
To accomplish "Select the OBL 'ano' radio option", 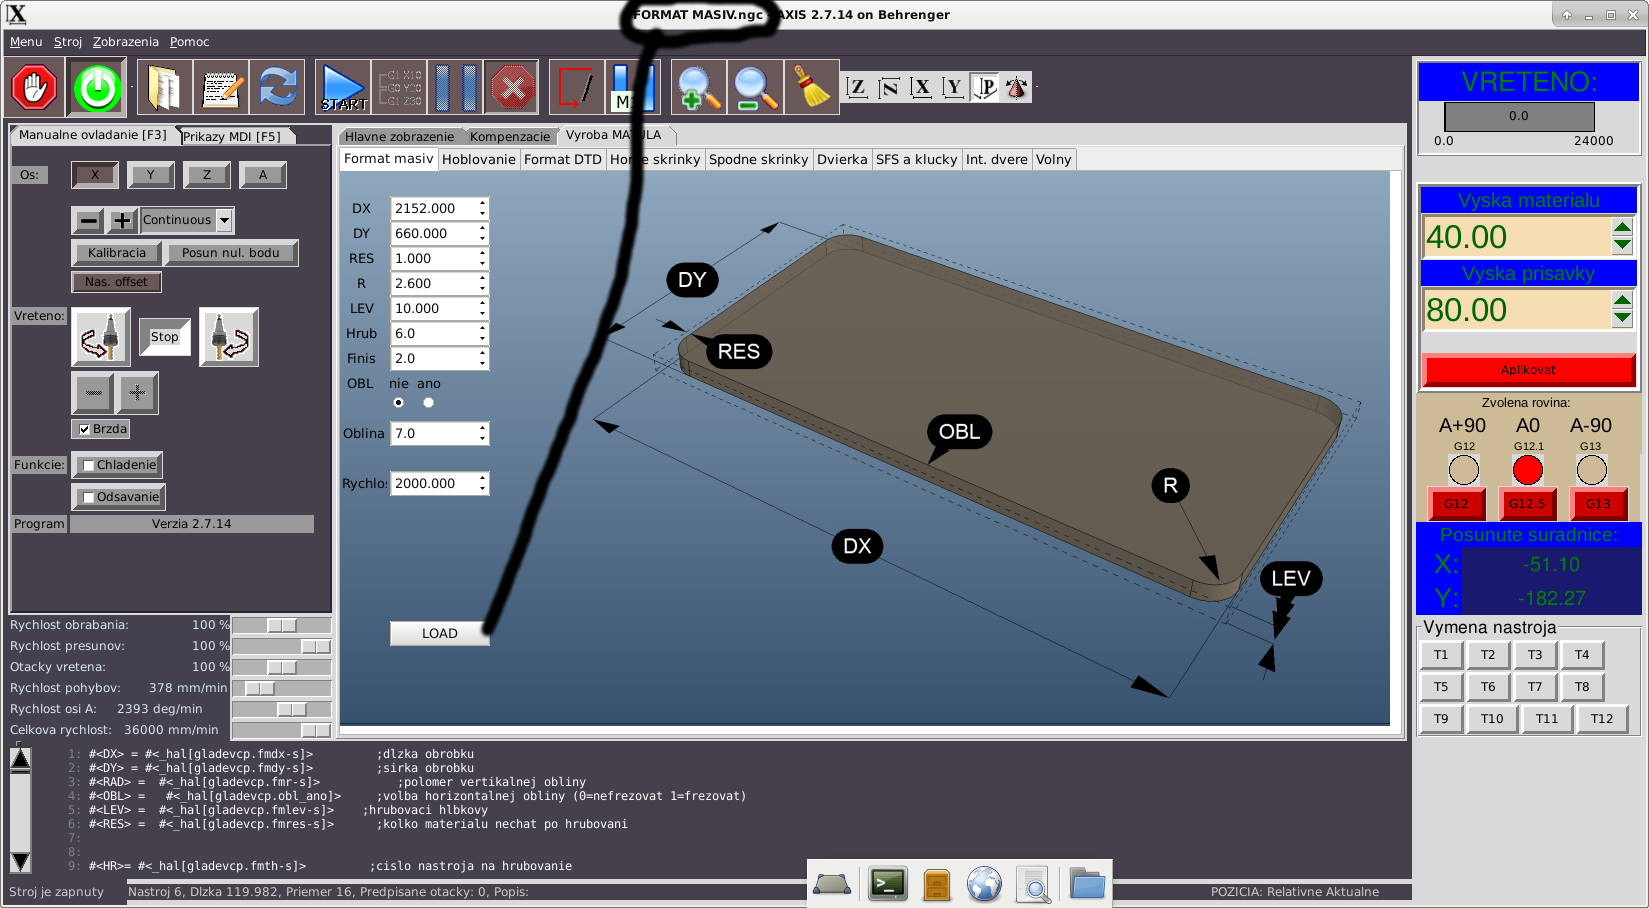I will point(429,403).
